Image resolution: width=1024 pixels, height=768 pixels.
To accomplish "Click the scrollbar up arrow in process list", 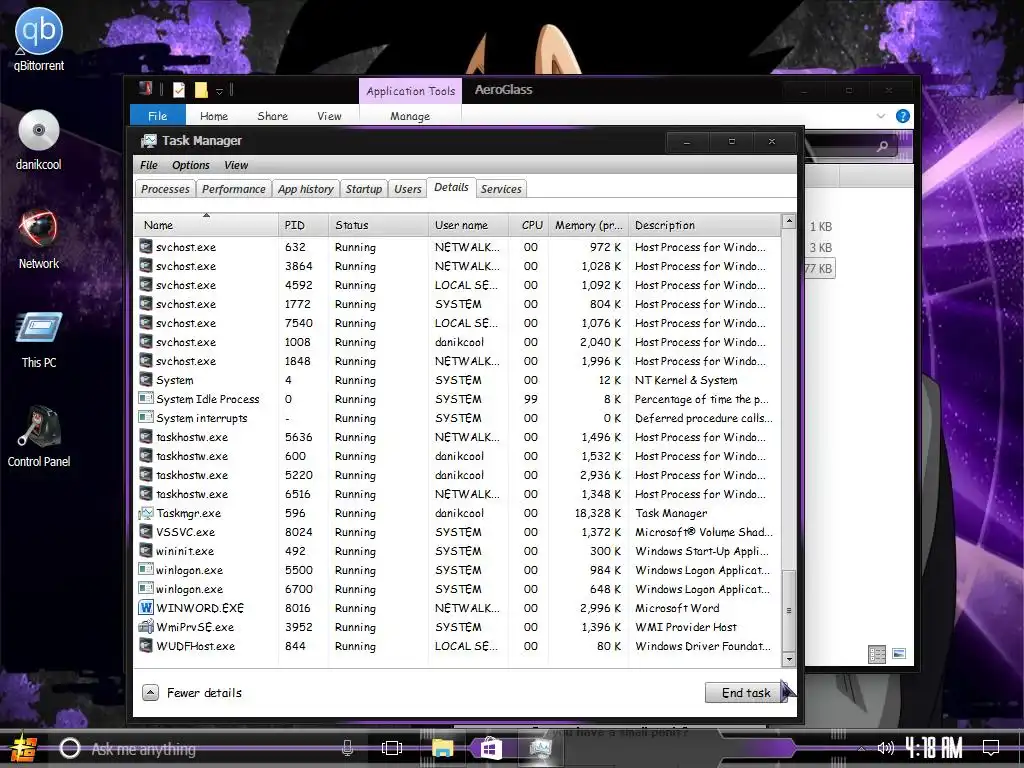I will pyautogui.click(x=789, y=221).
